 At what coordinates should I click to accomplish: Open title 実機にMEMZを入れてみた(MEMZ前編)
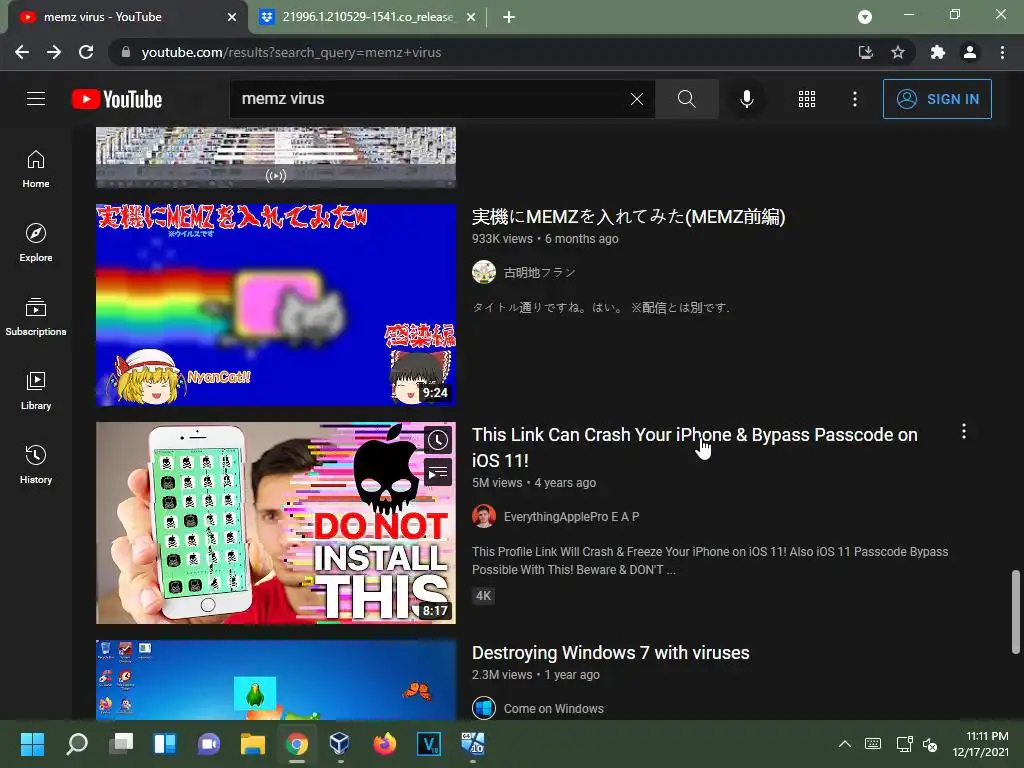click(x=628, y=217)
